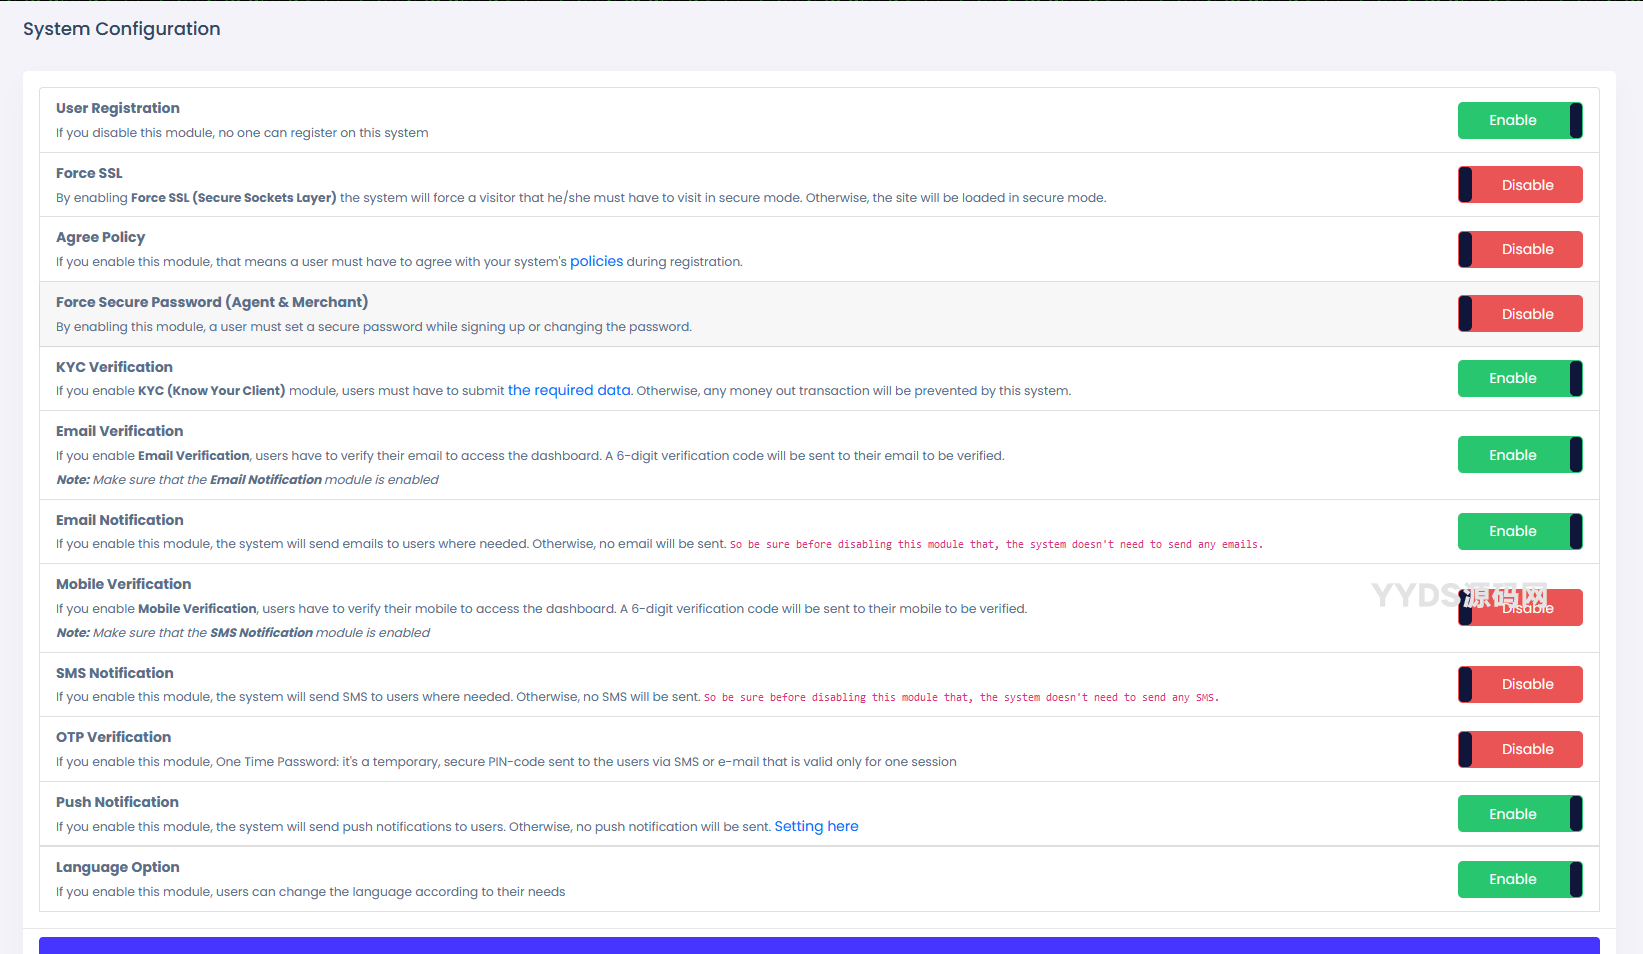
Task: Enable the OTP Verification toggle
Action: pyautogui.click(x=1519, y=750)
